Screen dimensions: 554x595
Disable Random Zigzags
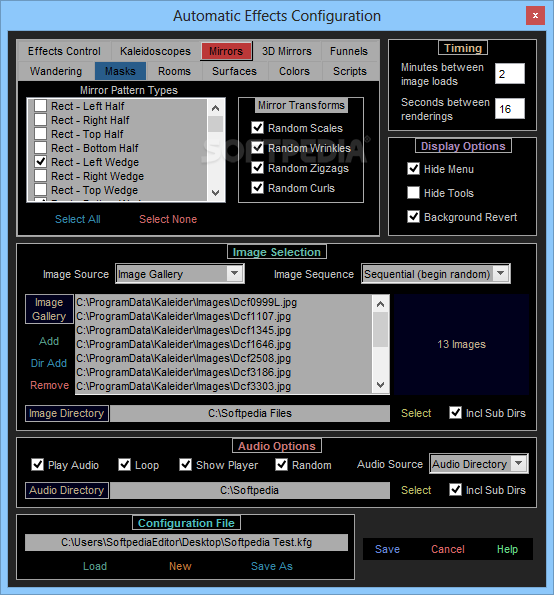tap(258, 168)
